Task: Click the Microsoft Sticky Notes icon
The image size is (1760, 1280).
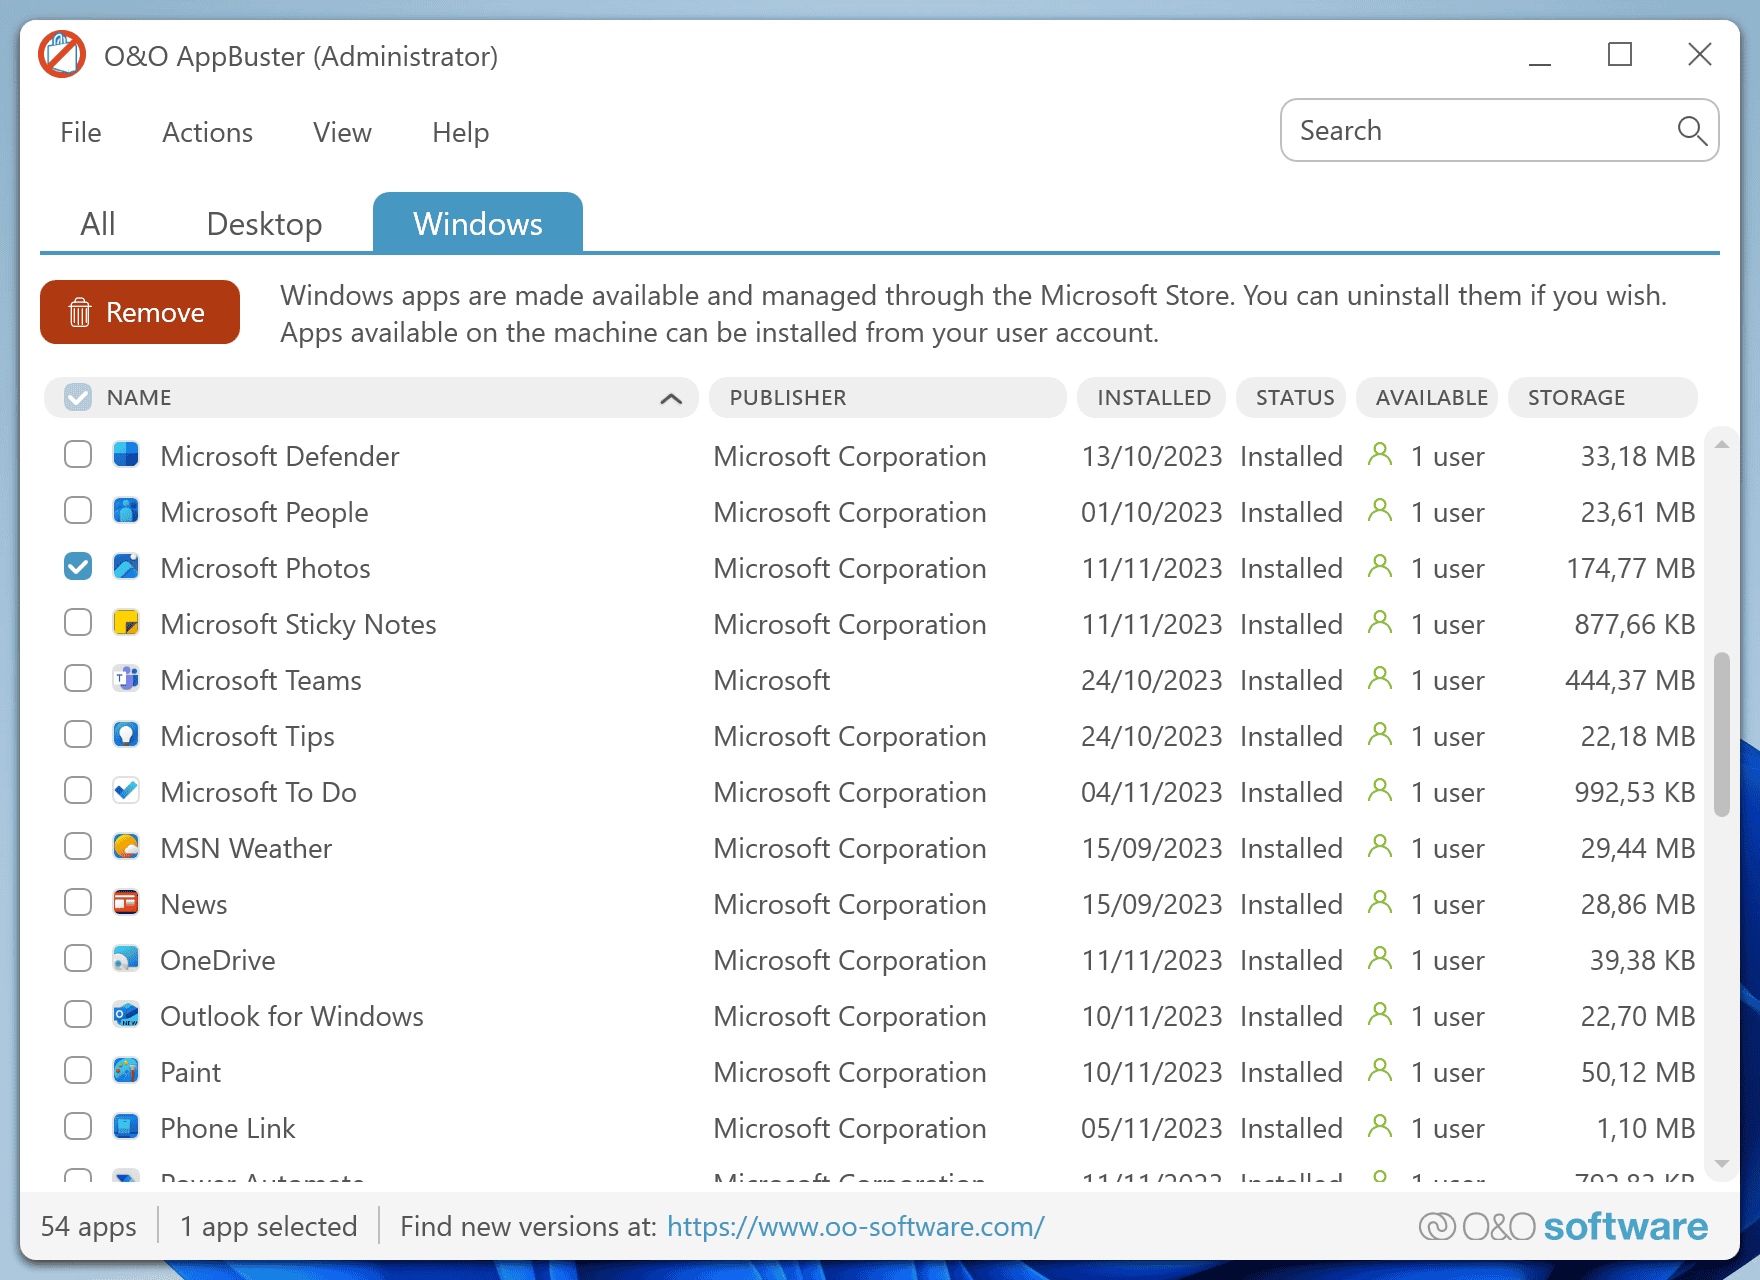Action: [126, 623]
